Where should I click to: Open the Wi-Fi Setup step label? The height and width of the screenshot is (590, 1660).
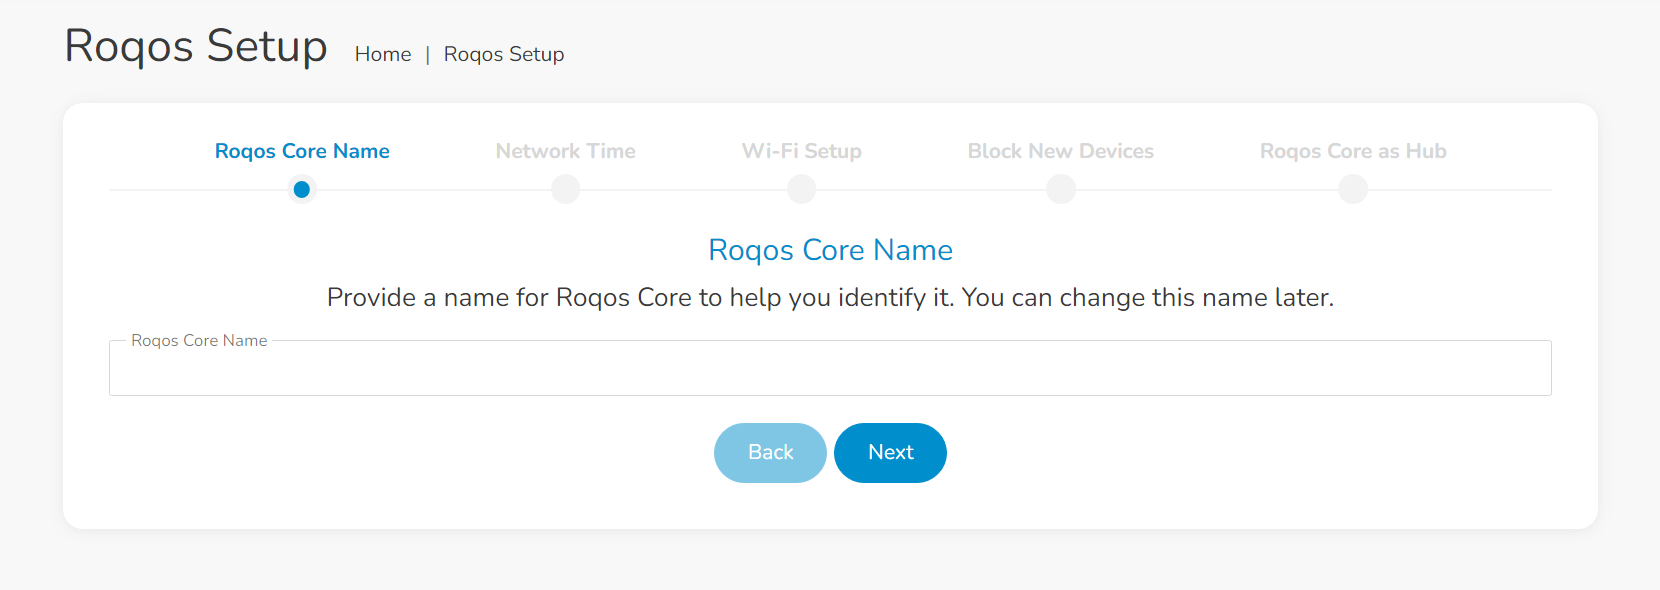point(802,151)
